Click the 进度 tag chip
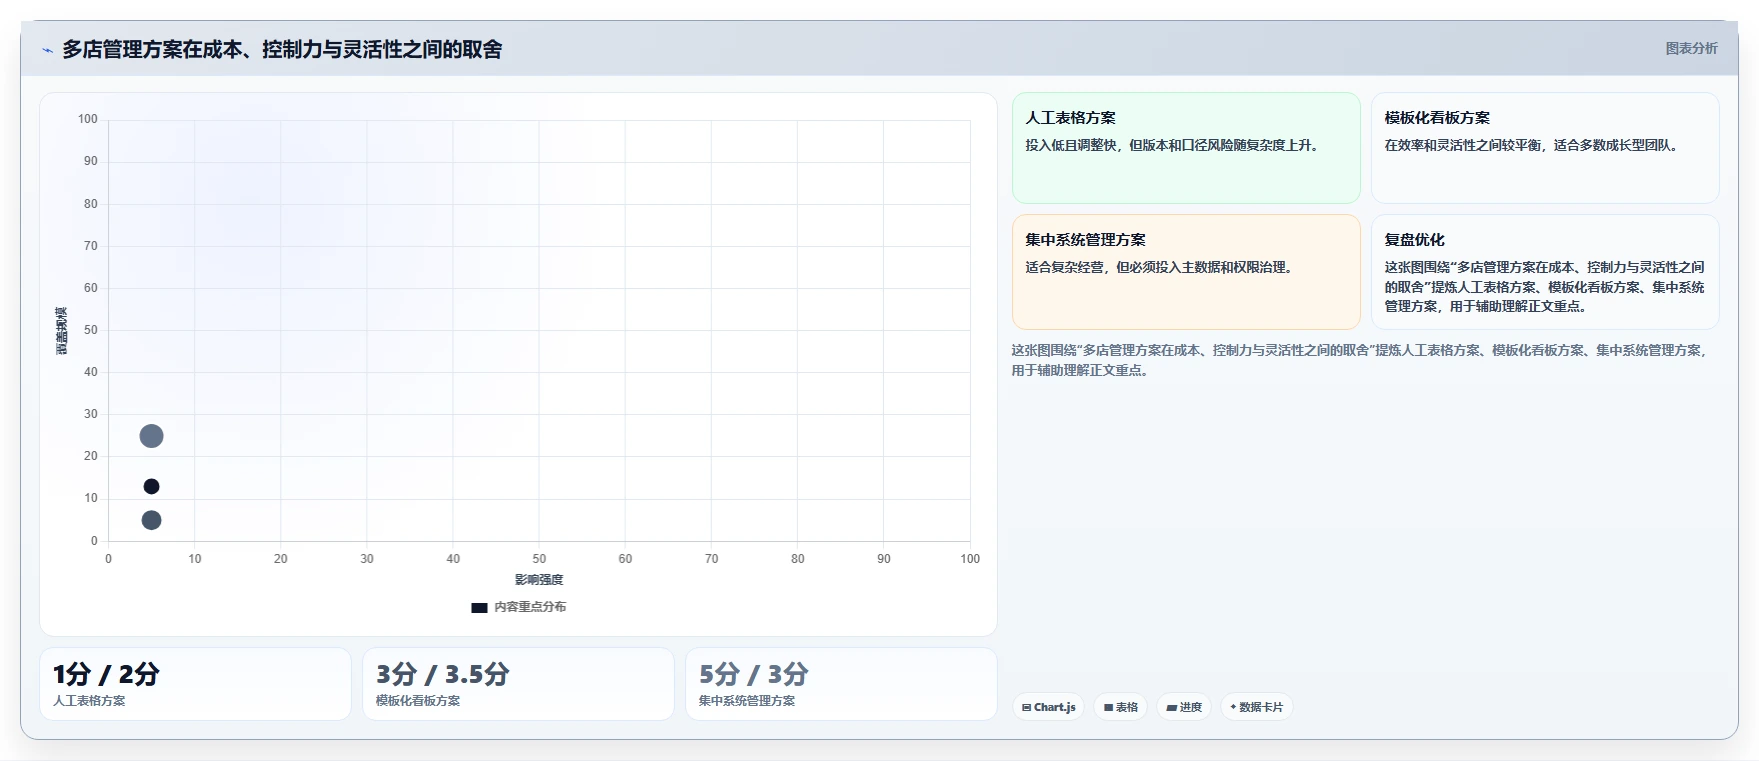The width and height of the screenshot is (1759, 761). [1184, 707]
